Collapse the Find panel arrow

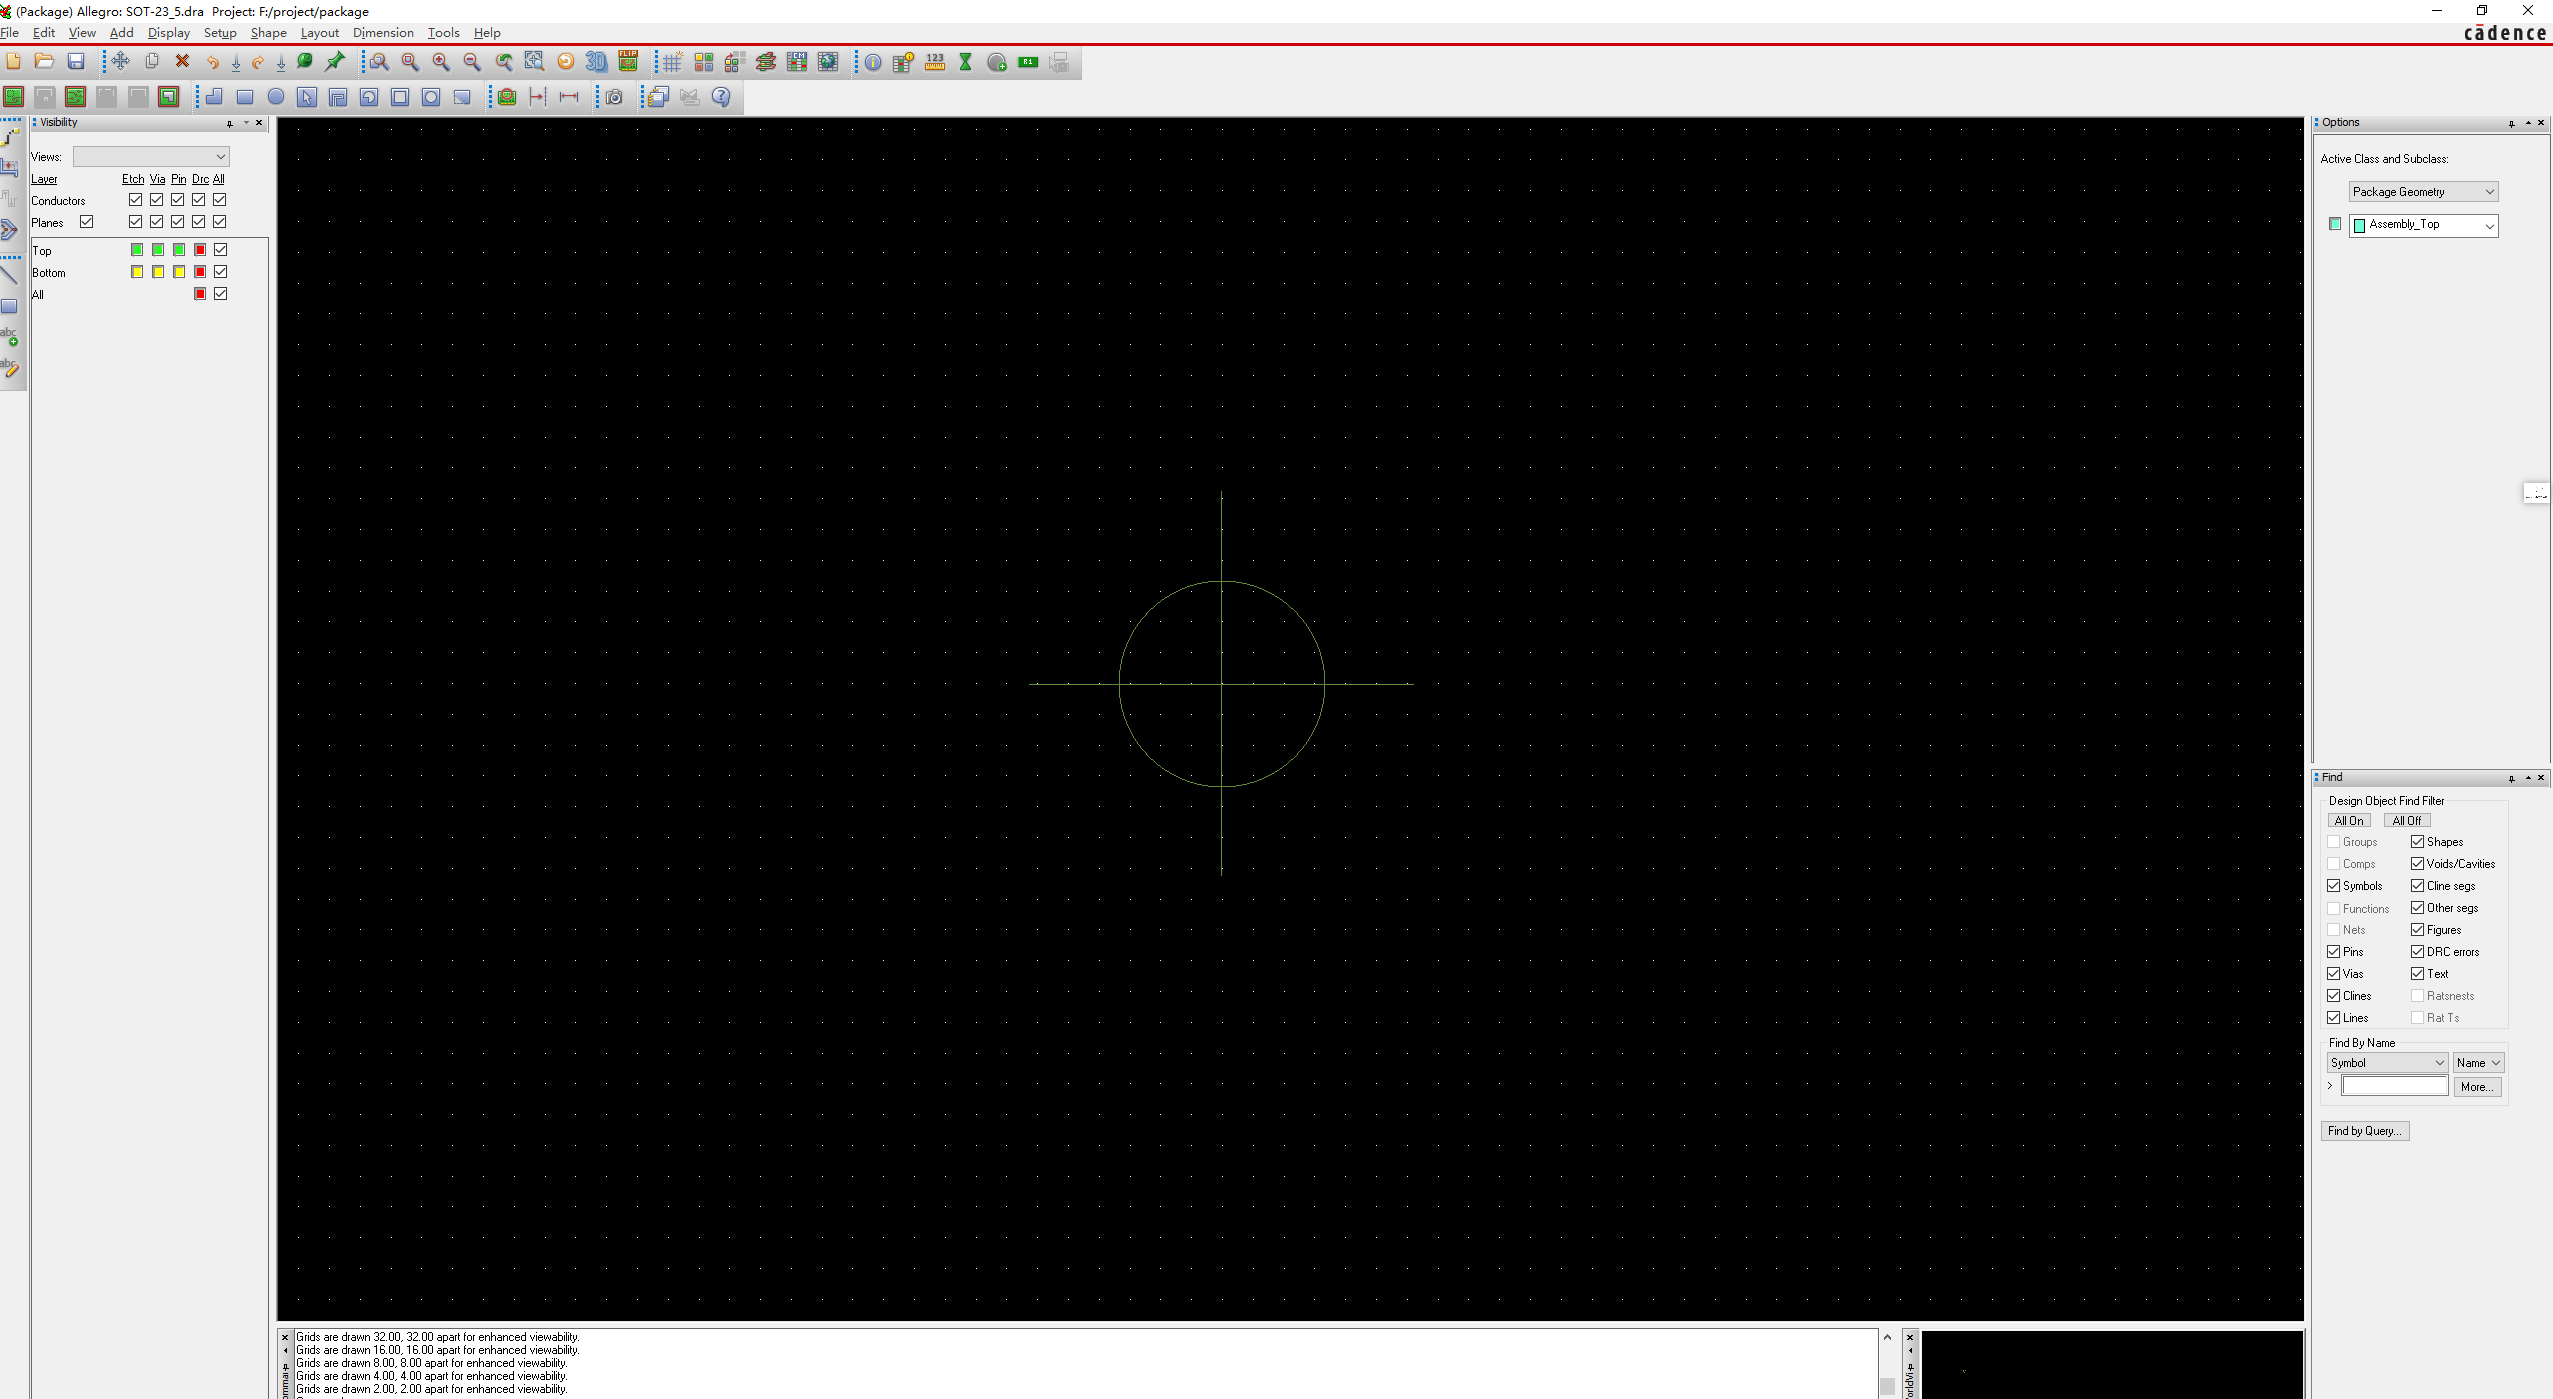[x=2528, y=778]
